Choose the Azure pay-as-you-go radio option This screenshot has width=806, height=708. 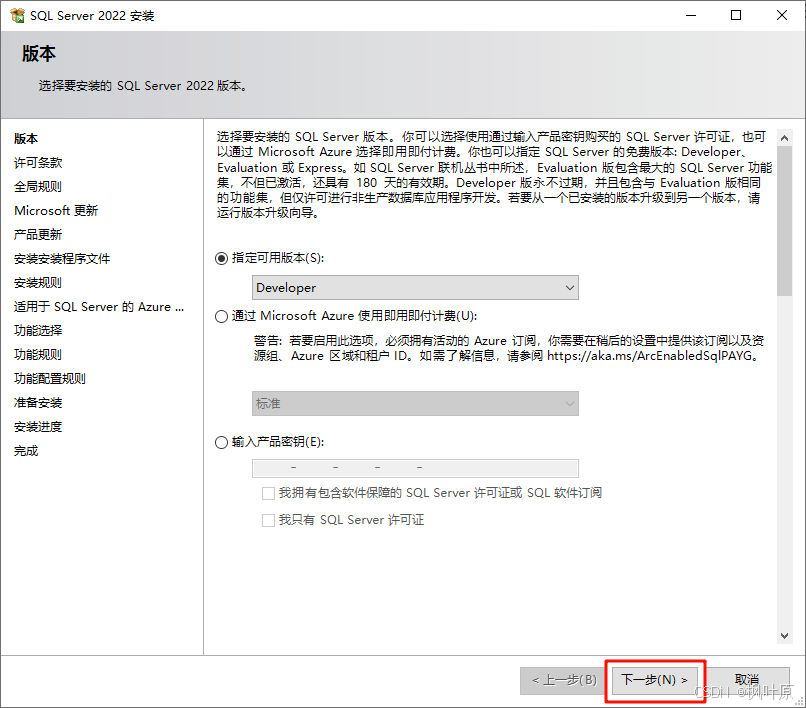(x=221, y=316)
